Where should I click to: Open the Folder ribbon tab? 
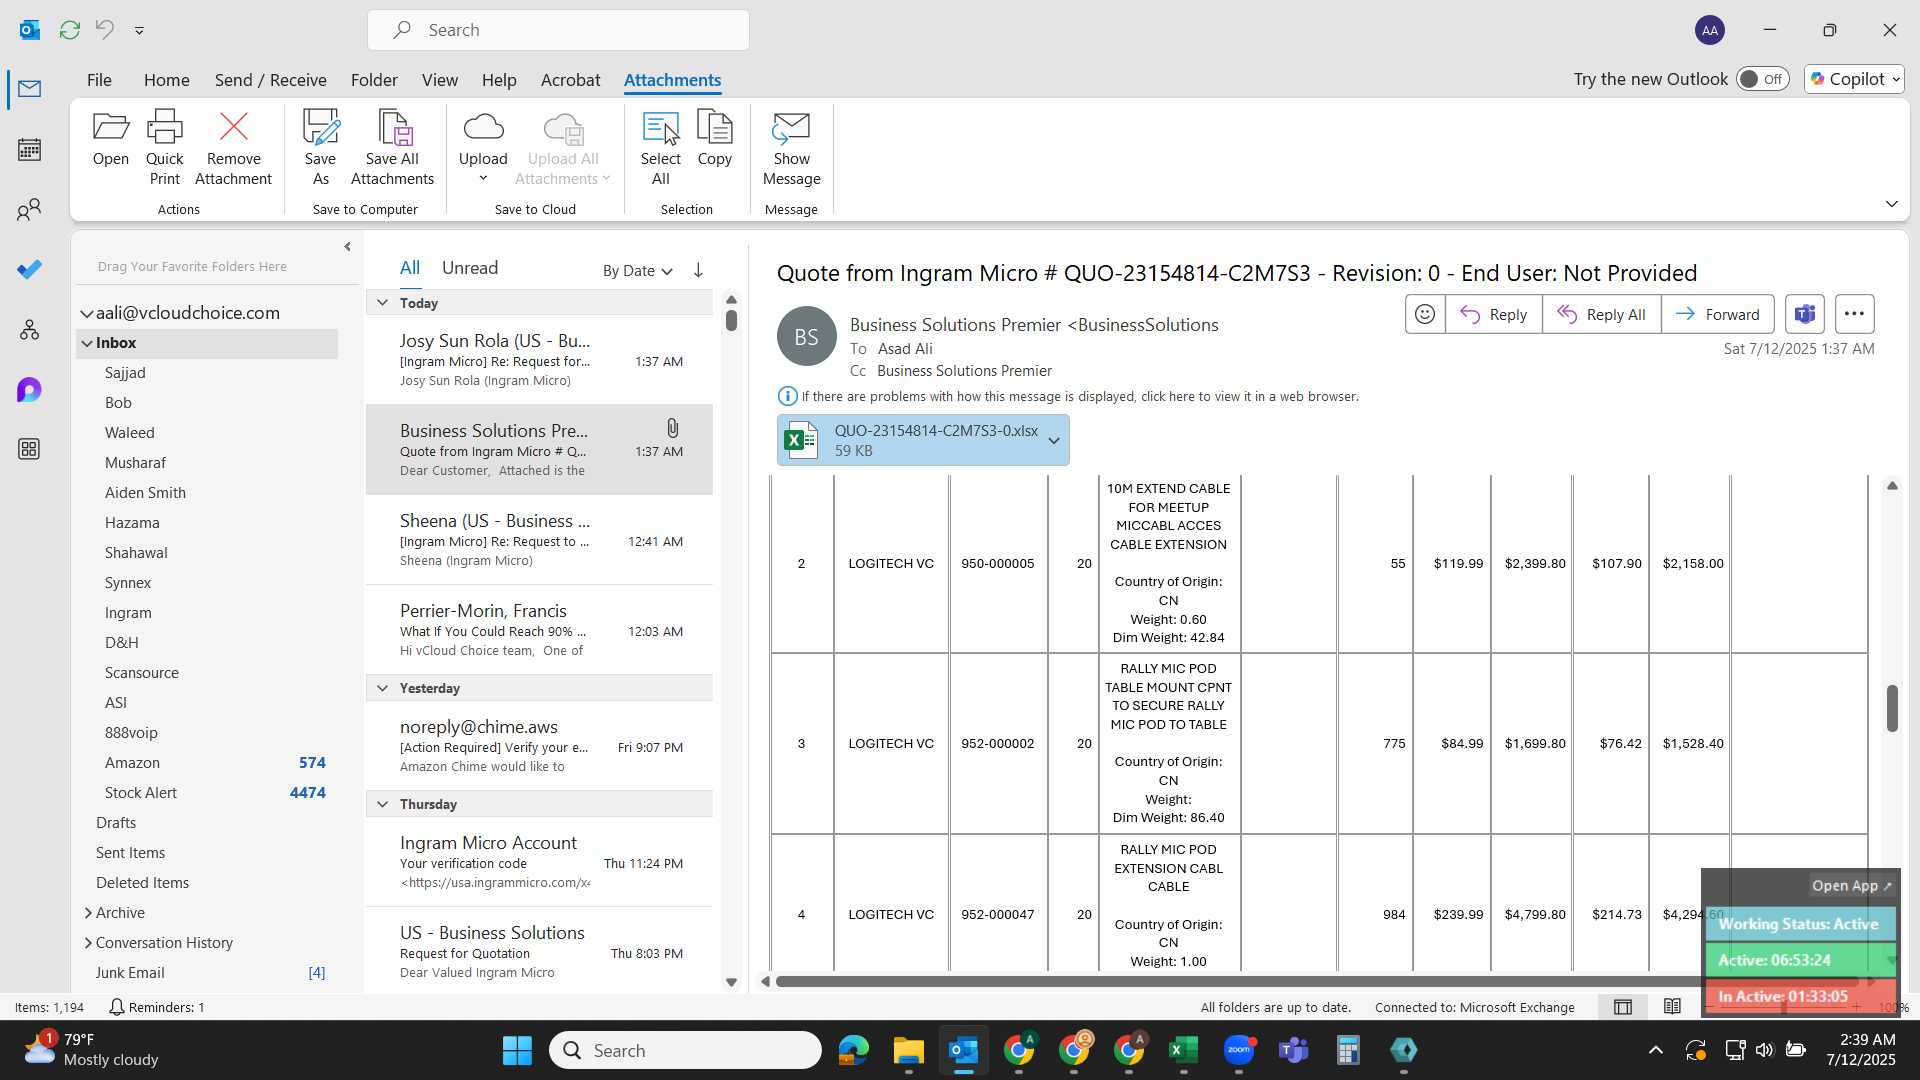[x=374, y=80]
